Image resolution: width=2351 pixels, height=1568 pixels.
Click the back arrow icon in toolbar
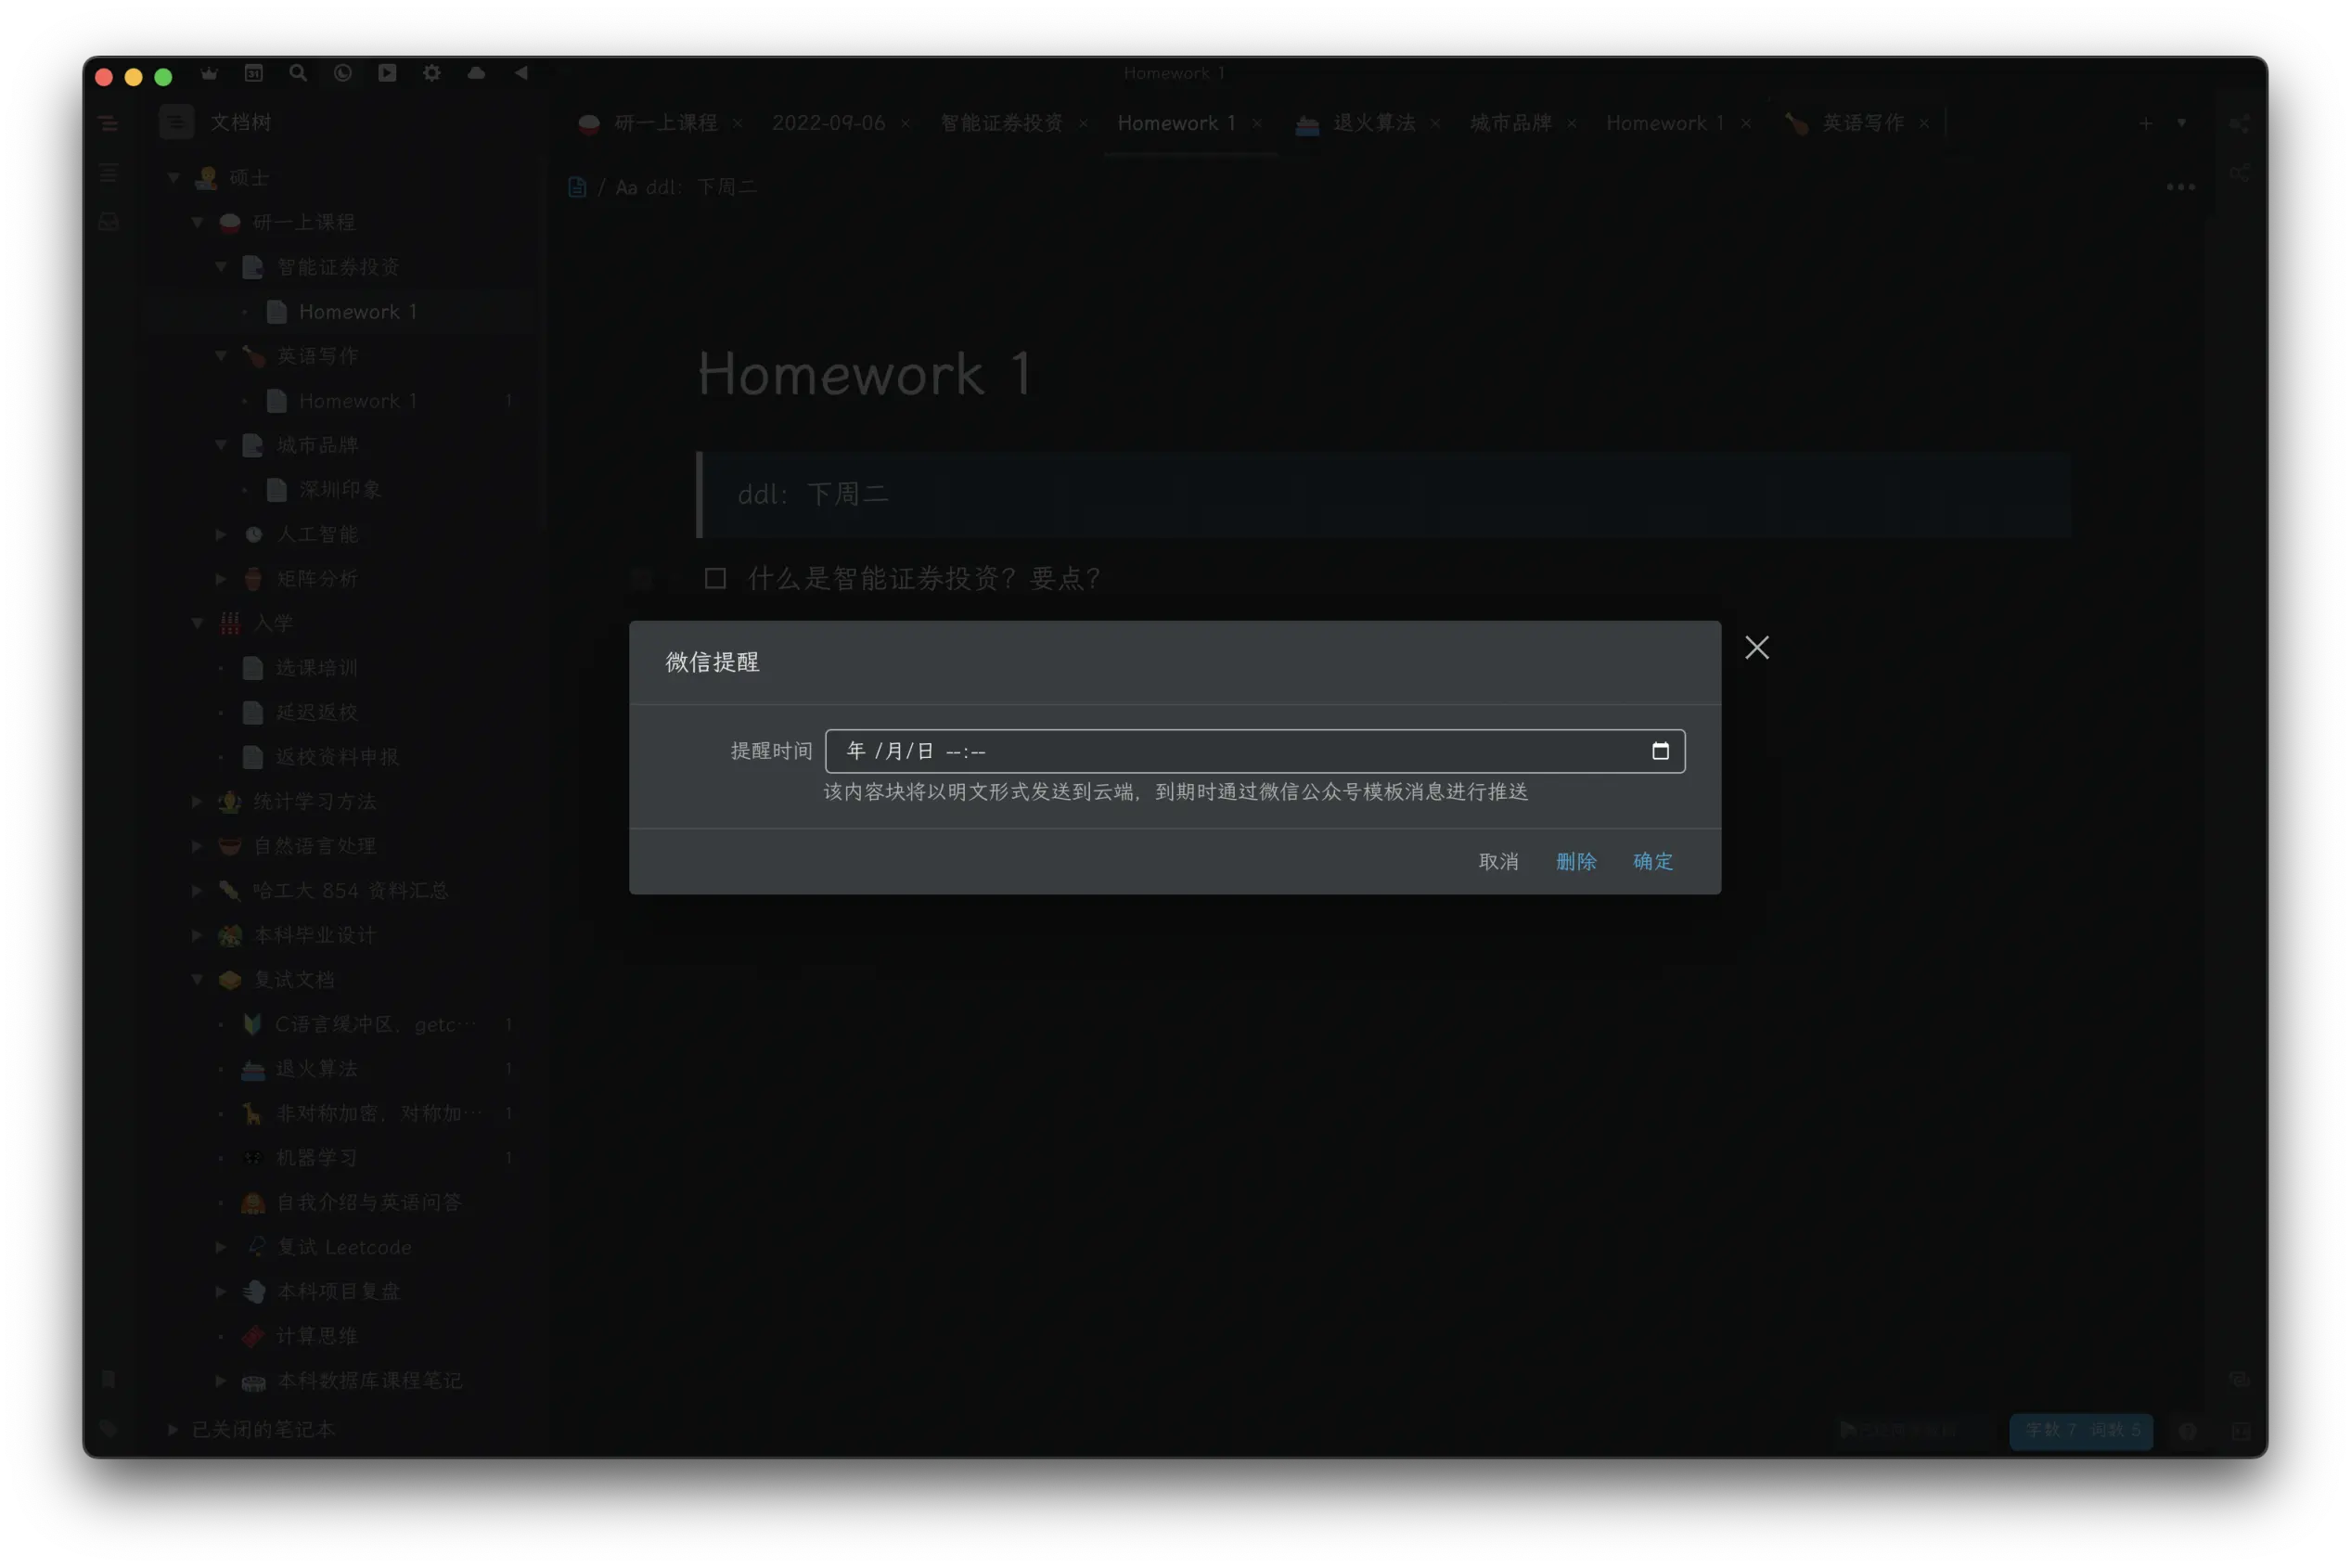tap(521, 73)
